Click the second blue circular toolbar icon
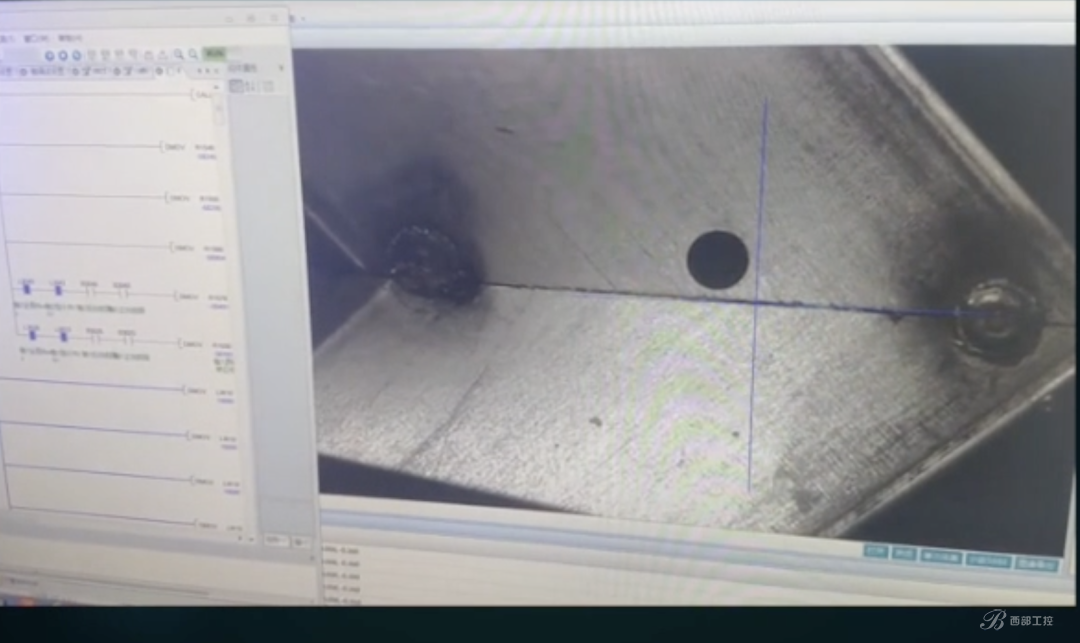 coord(63,56)
